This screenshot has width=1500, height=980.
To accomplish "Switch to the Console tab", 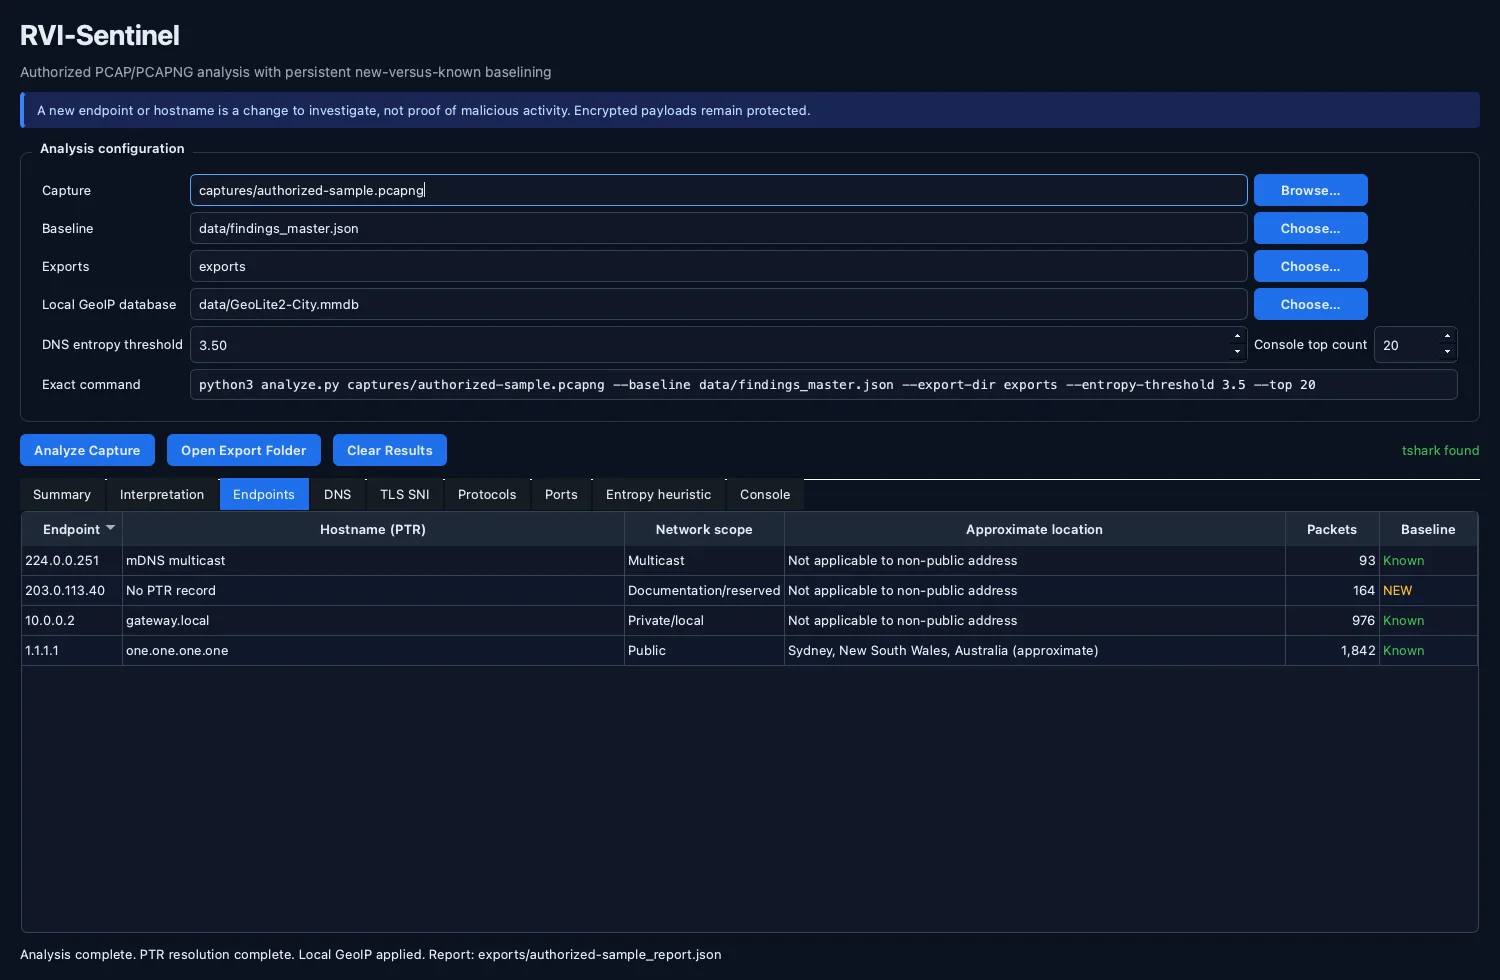I will click(765, 494).
